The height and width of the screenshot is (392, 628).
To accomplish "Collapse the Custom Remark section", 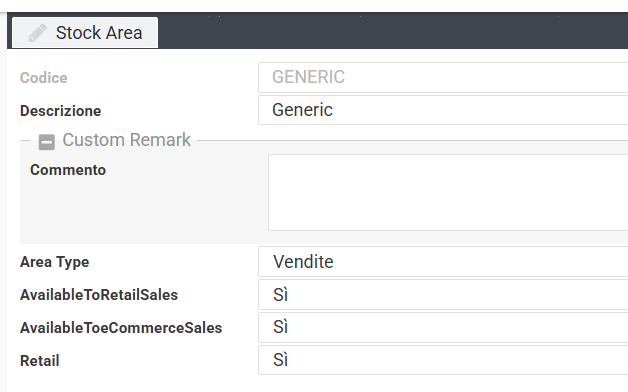I will pyautogui.click(x=46, y=142).
